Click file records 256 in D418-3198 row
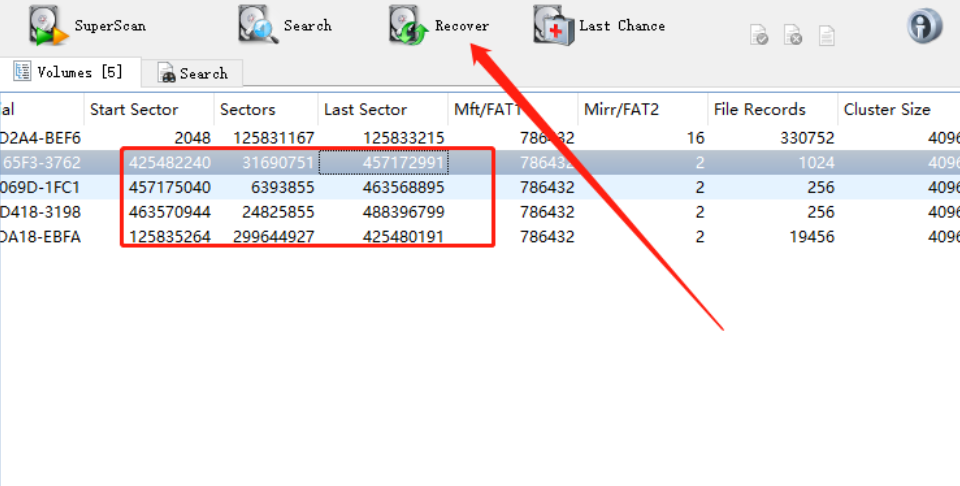This screenshot has width=960, height=486. tap(821, 212)
